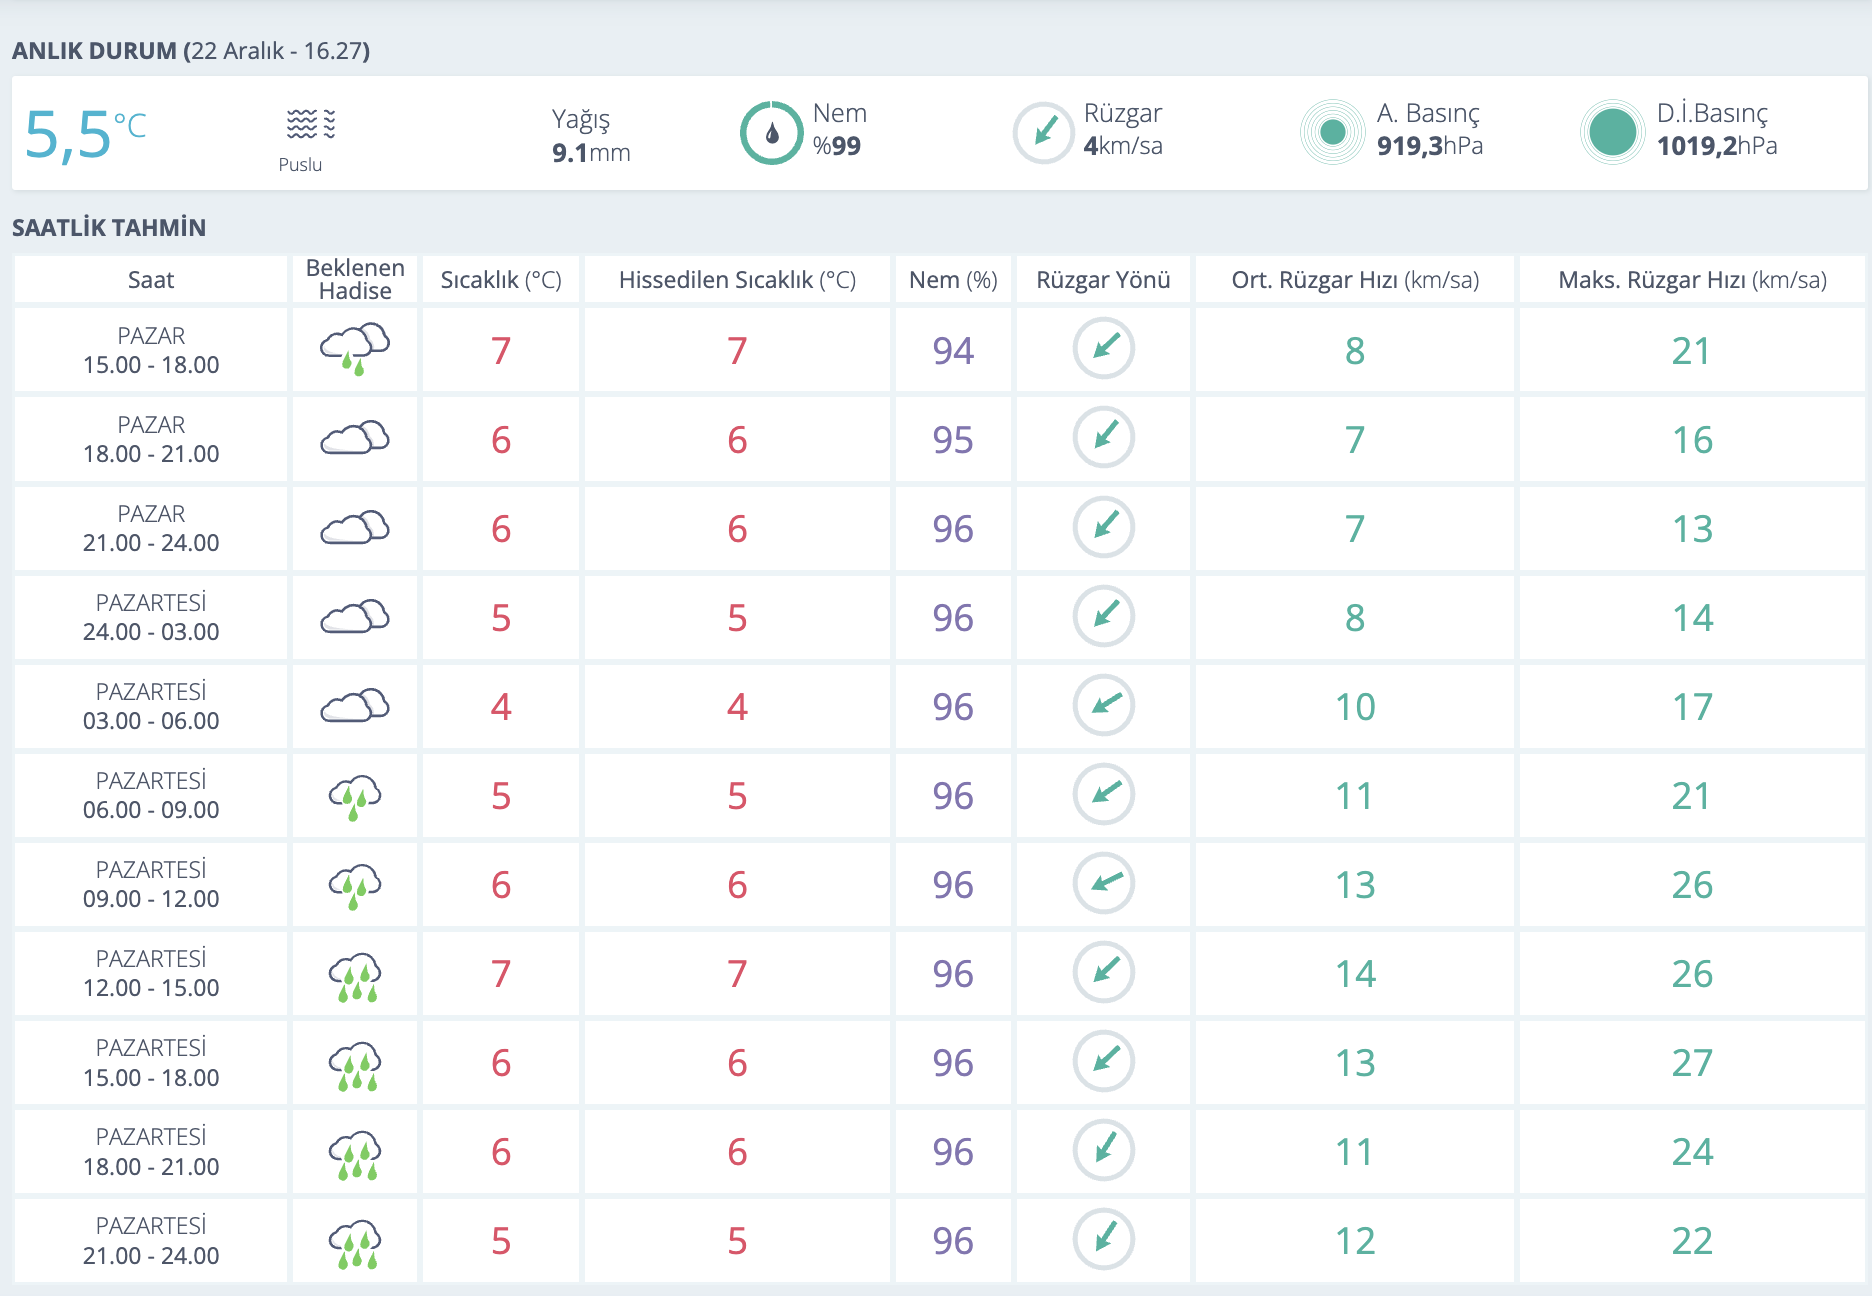
Task: Click the PAZARTESİ 24.00 - 03.00 time cell
Action: [151, 617]
